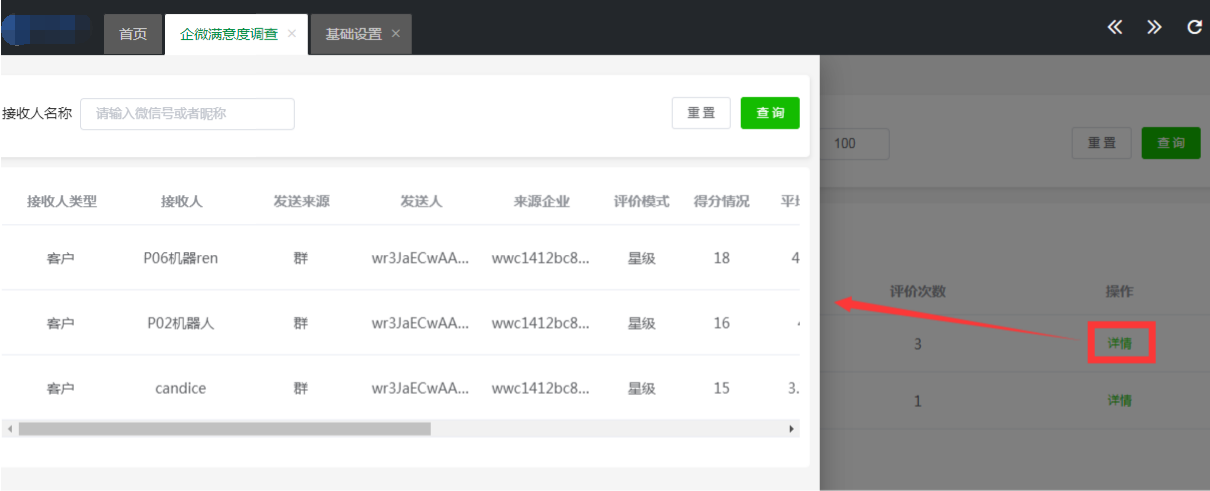Click the horizontal scrollbar left arrow
Screen dimensions: 1210x491
point(9,429)
